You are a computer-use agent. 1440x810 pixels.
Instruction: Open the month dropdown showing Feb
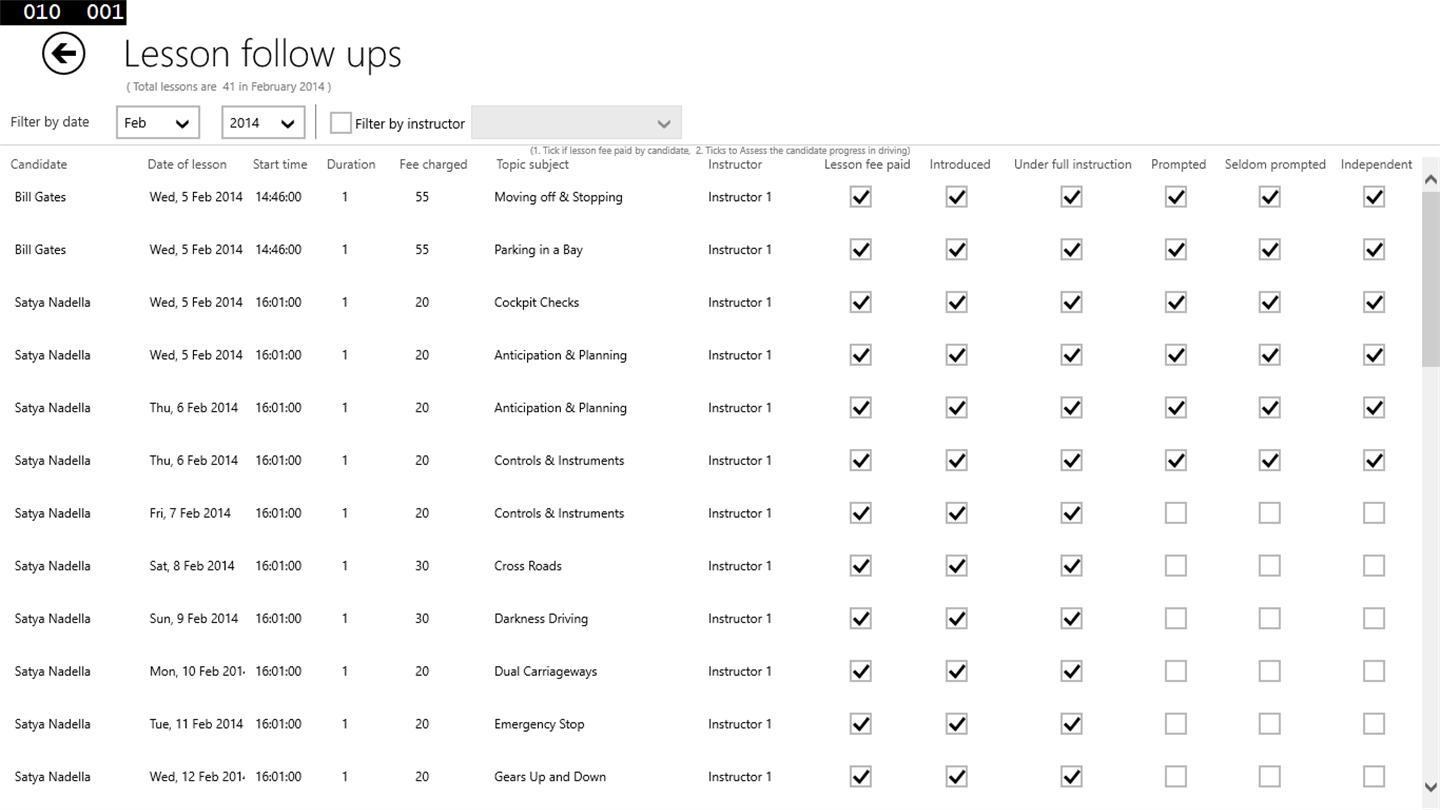(158, 123)
